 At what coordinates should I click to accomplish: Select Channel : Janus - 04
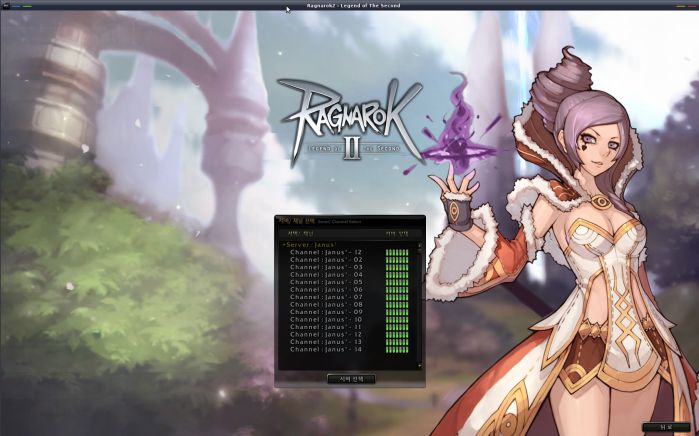tap(326, 275)
